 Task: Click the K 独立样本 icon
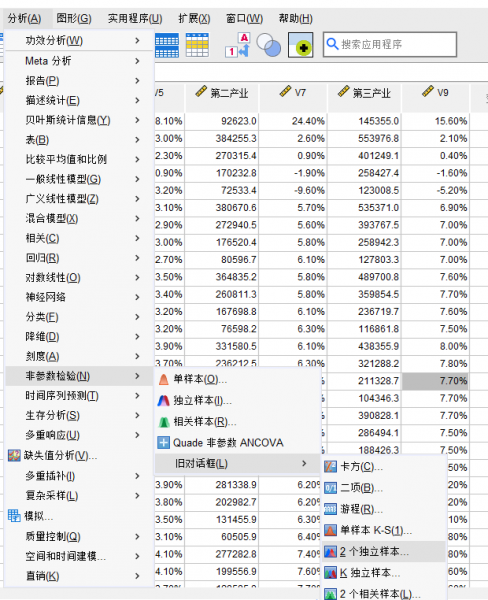coord(330,573)
